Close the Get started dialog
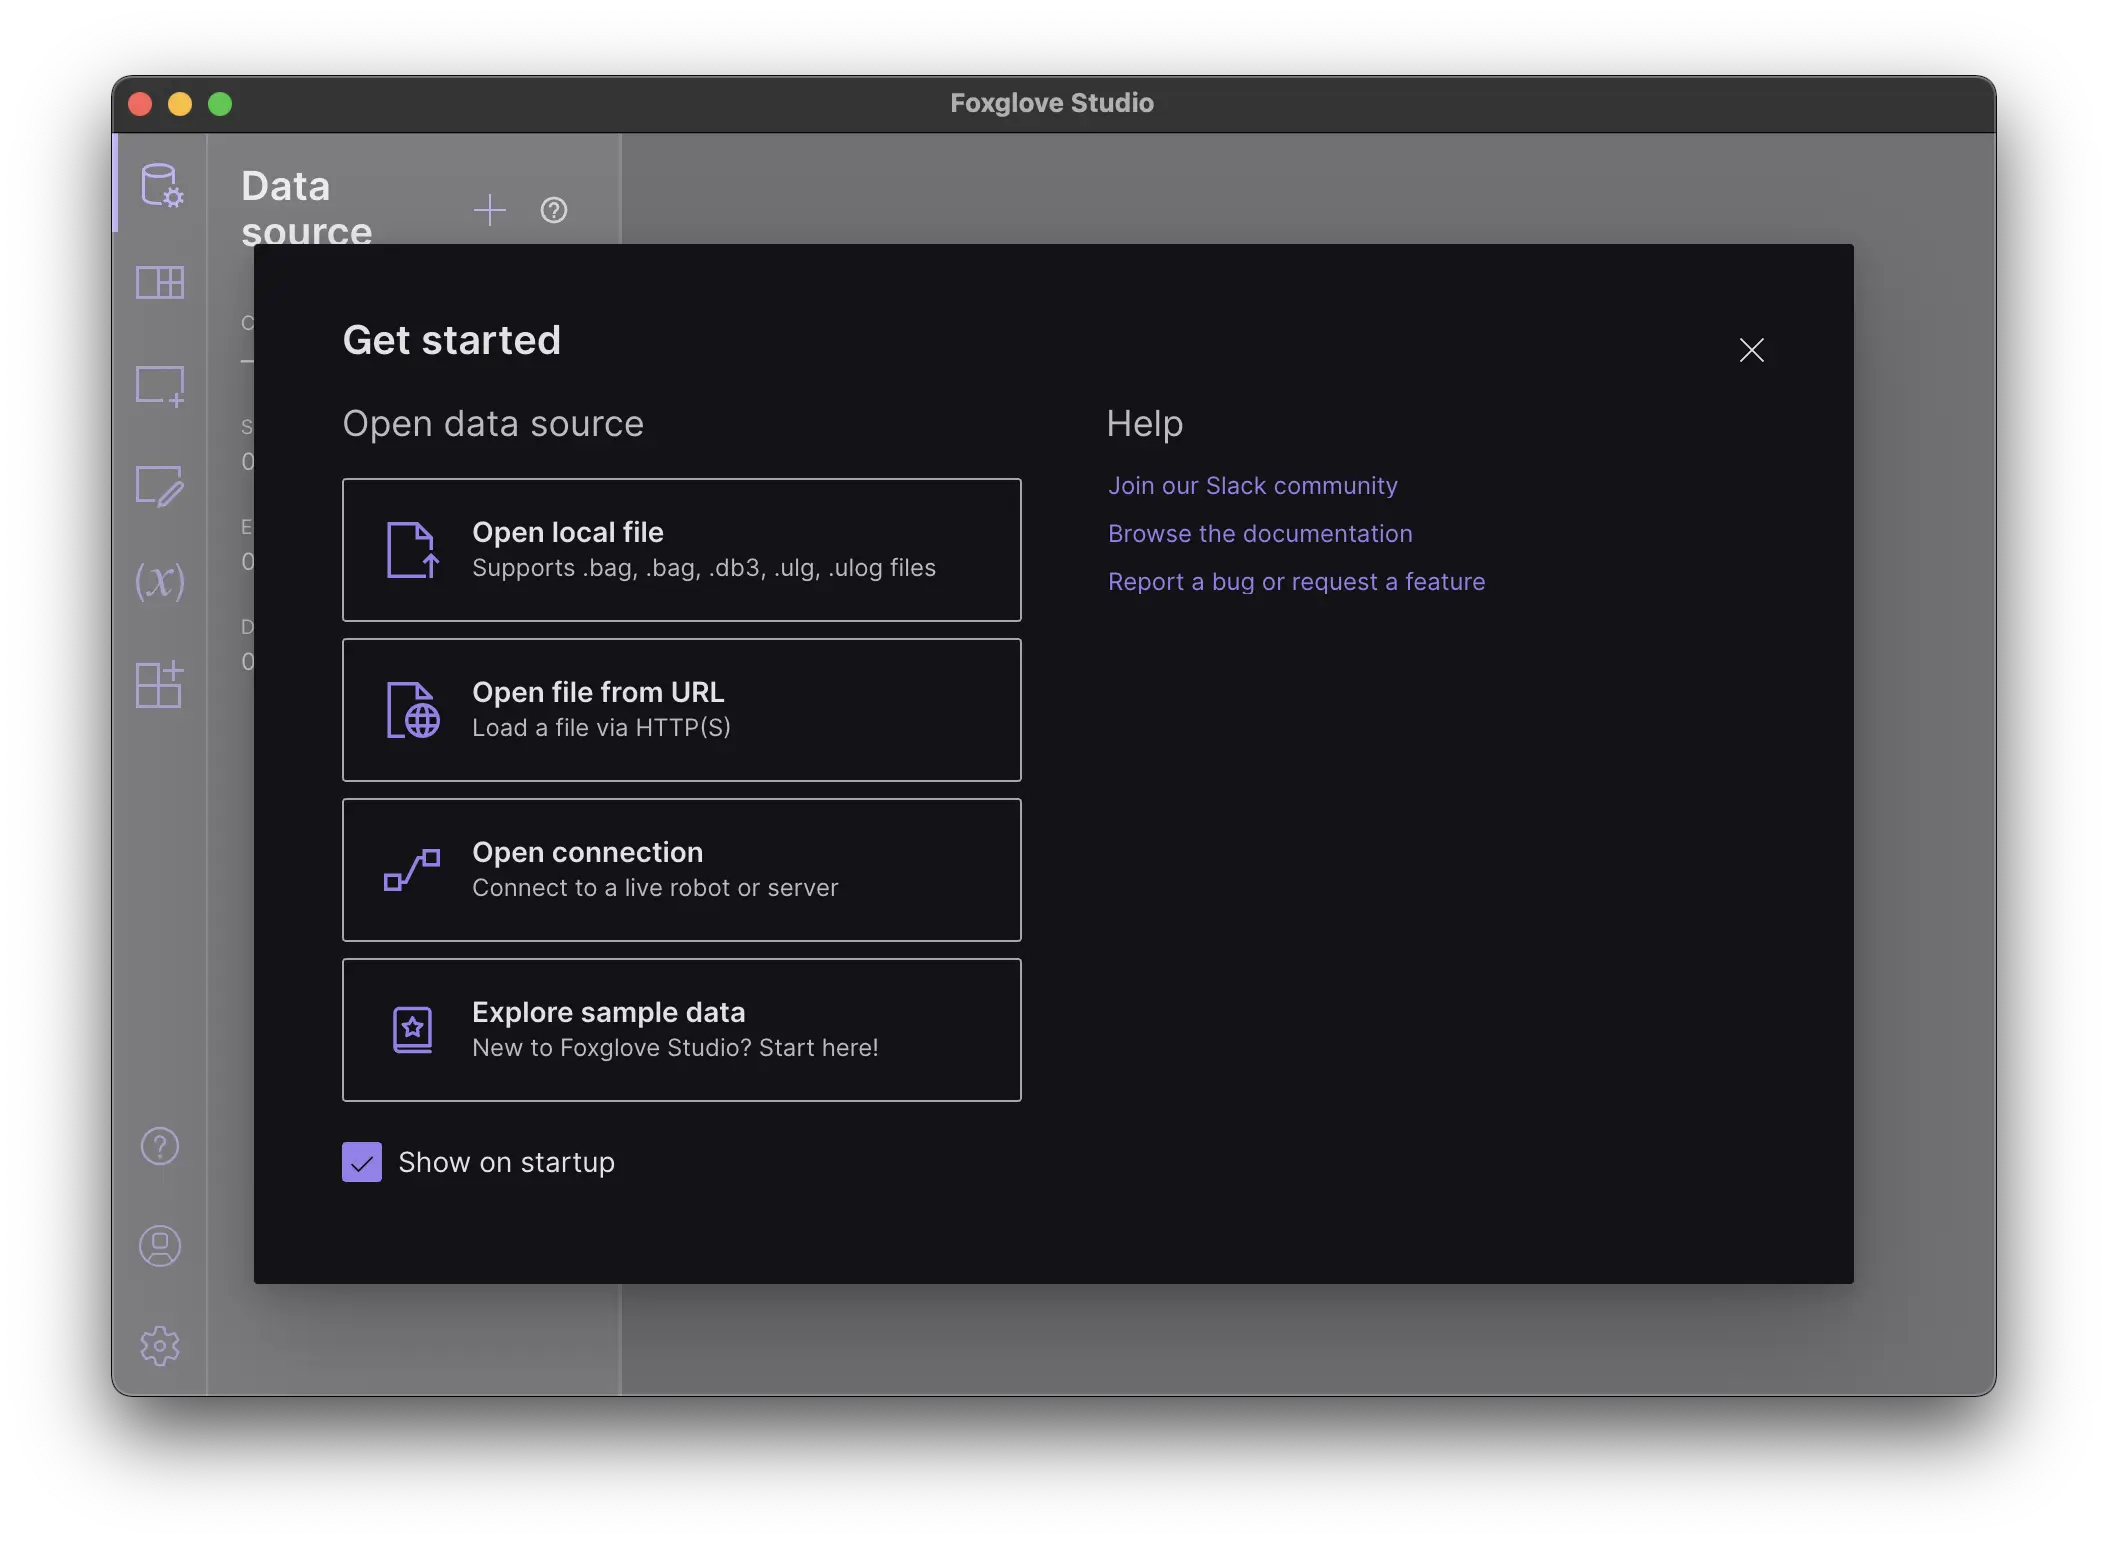 click(x=1752, y=350)
